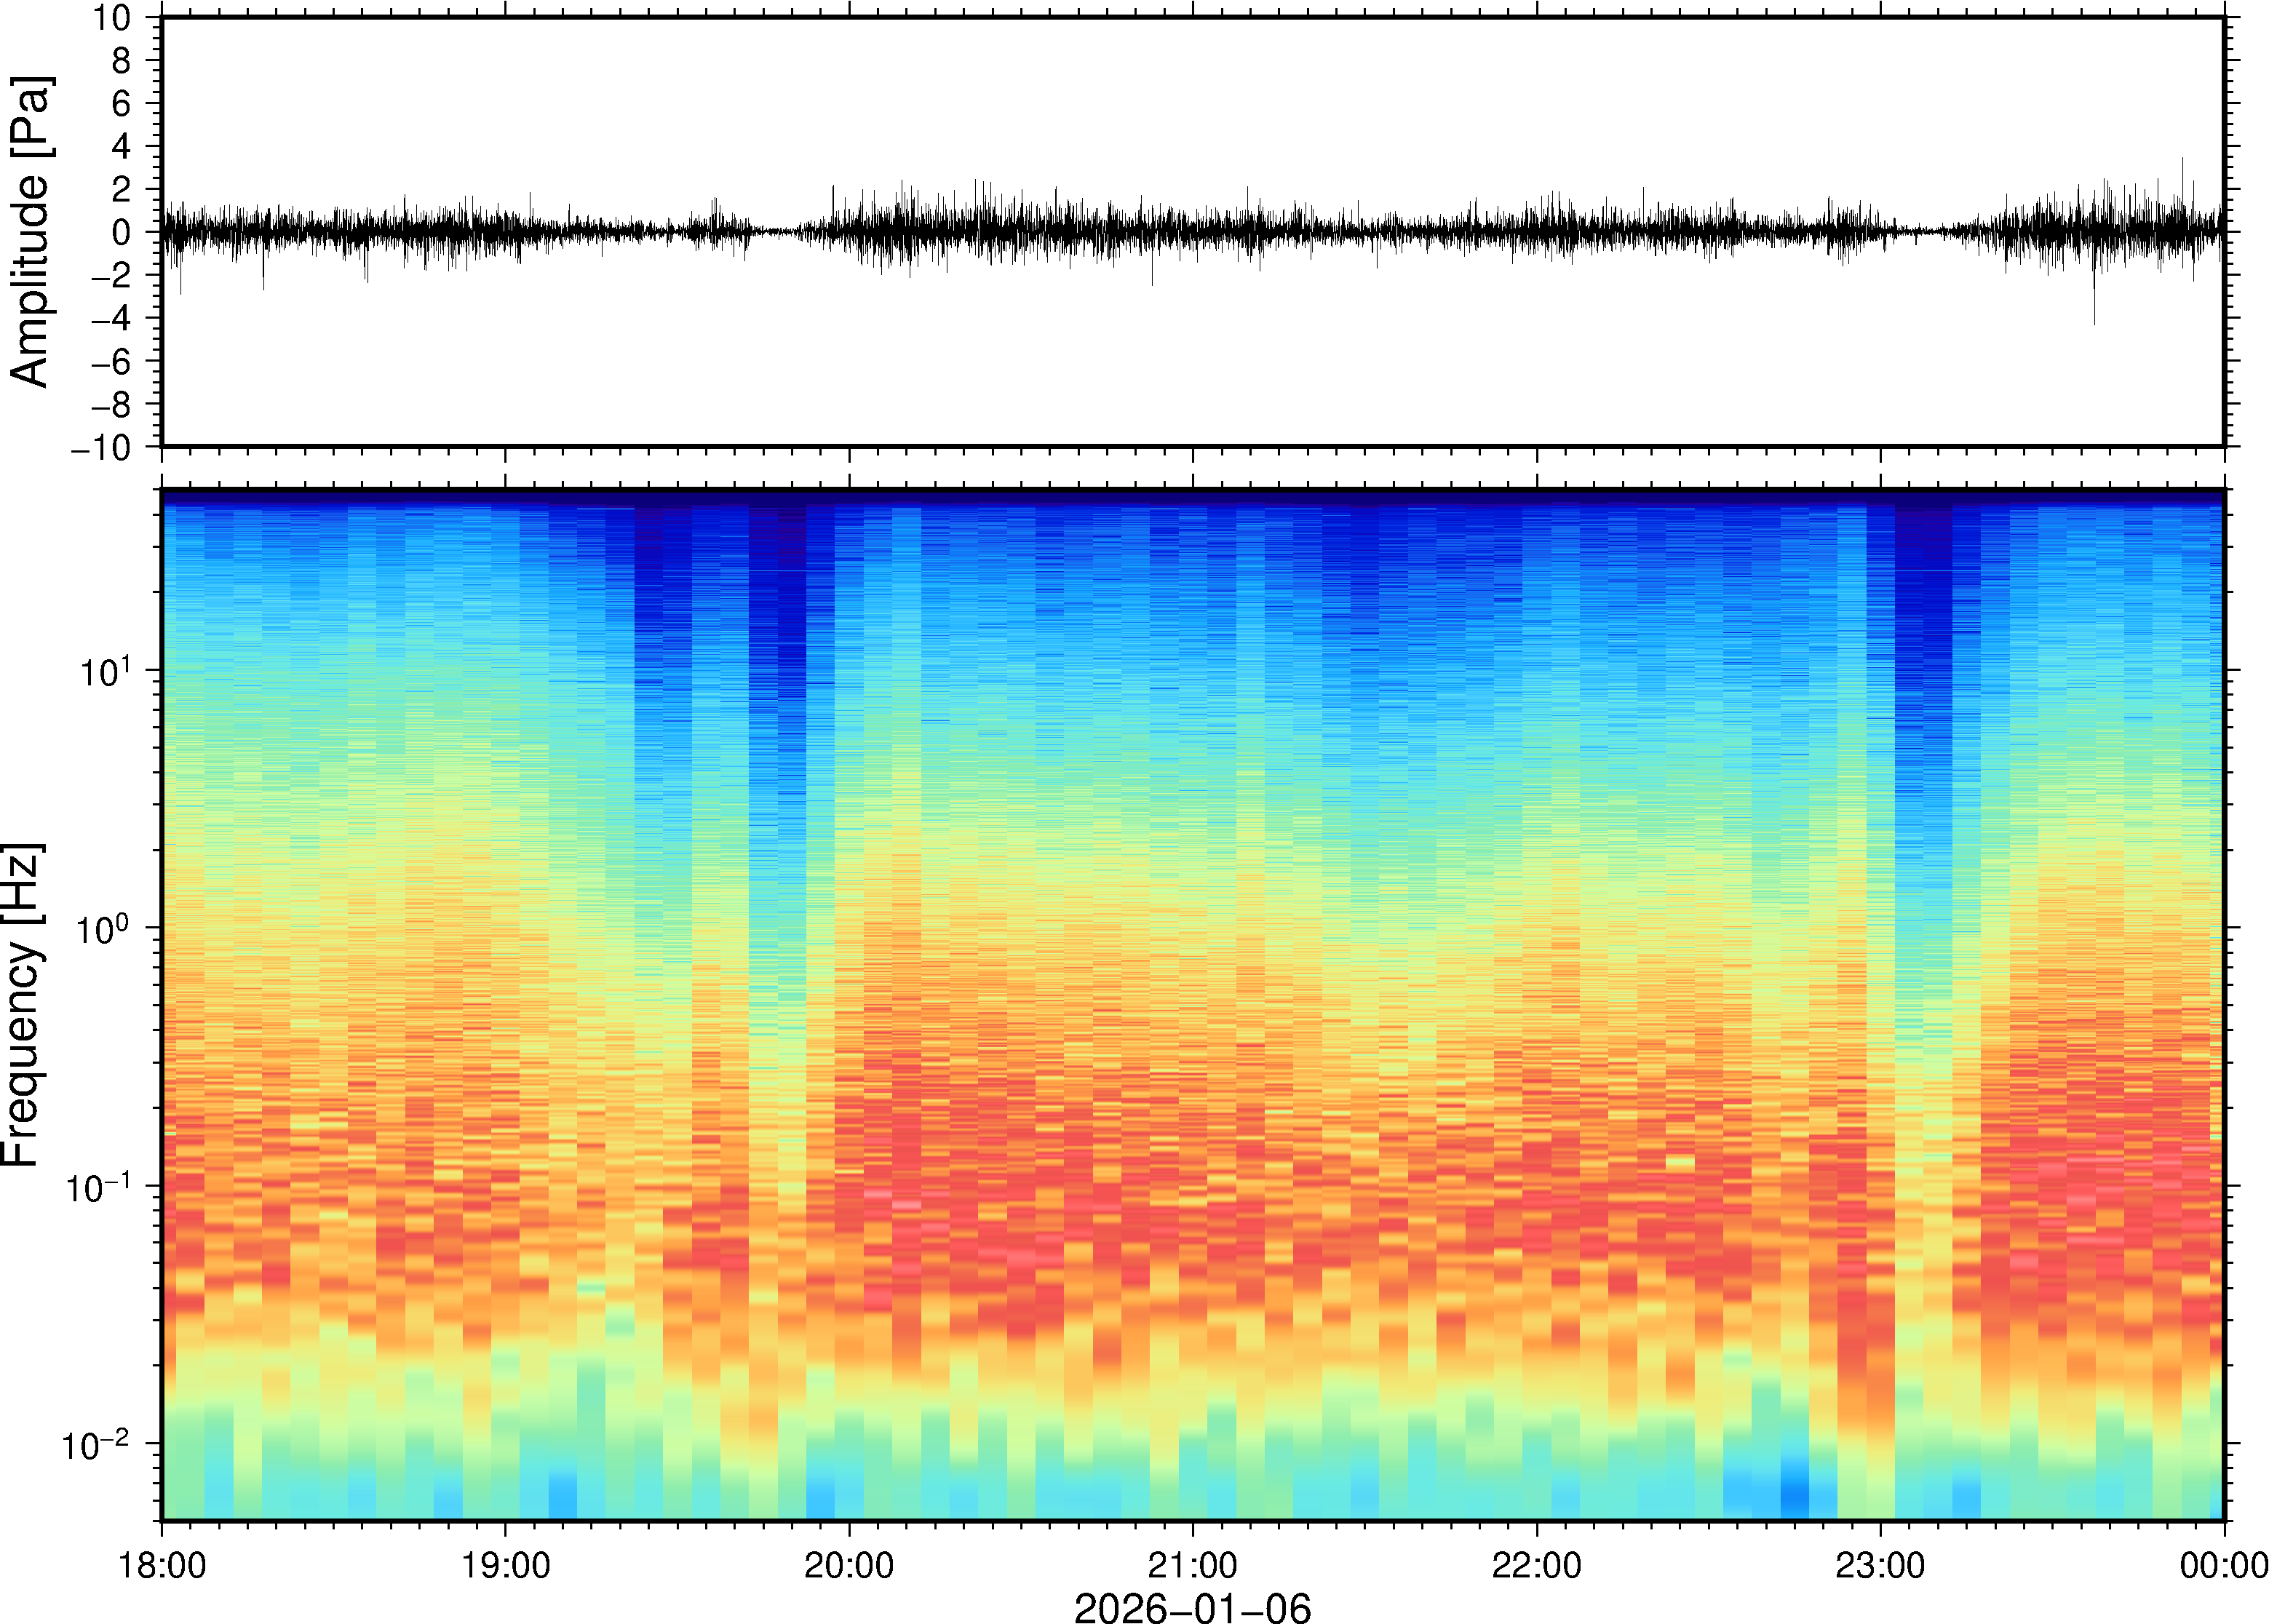Click the 0.01 Hz frequency tick label

tap(96, 1445)
